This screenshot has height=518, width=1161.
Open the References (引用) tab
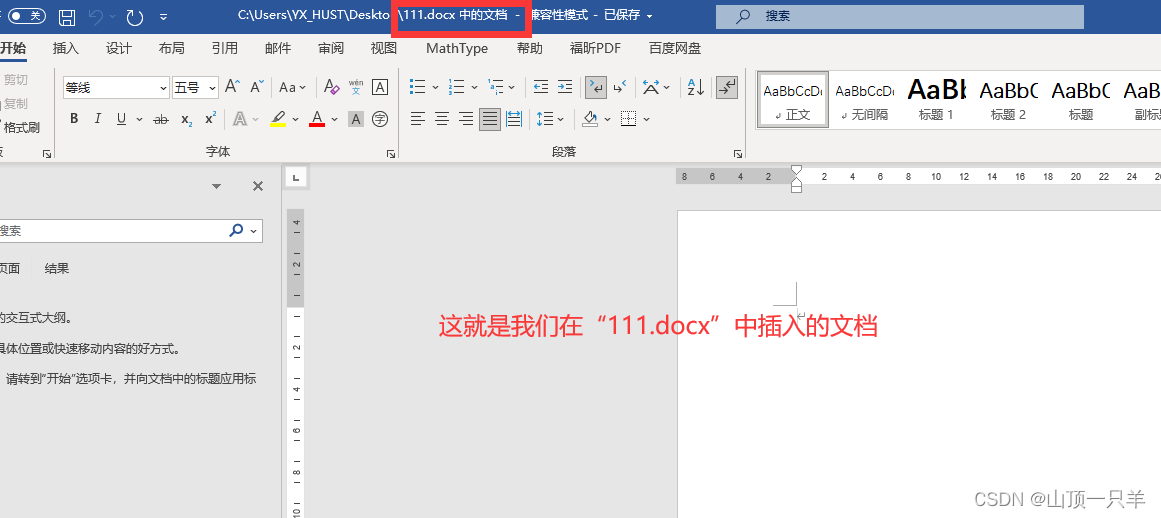coord(224,48)
